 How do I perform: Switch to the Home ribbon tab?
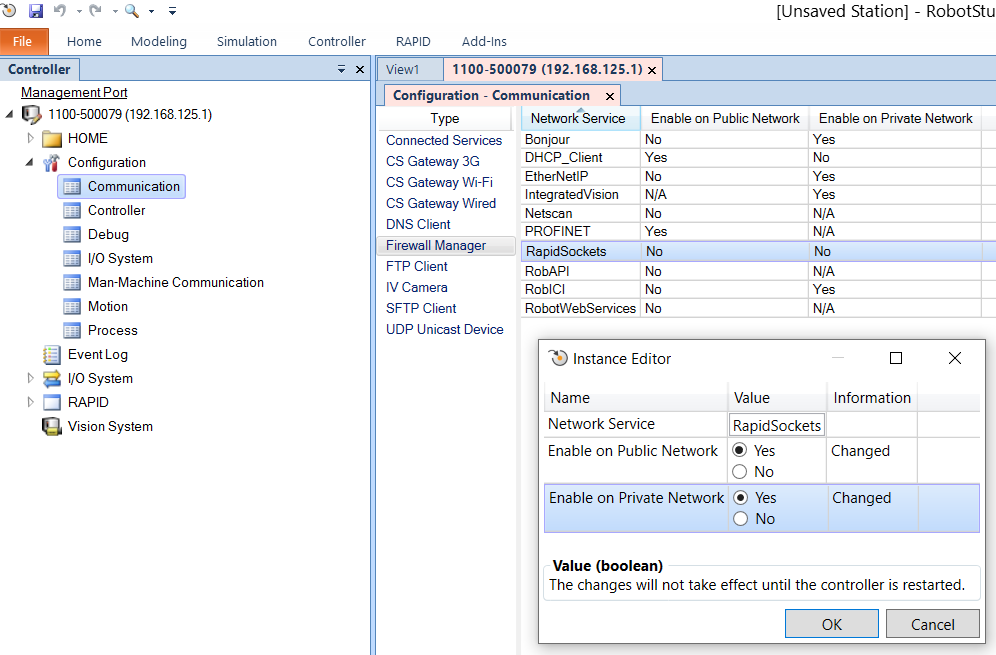(84, 41)
